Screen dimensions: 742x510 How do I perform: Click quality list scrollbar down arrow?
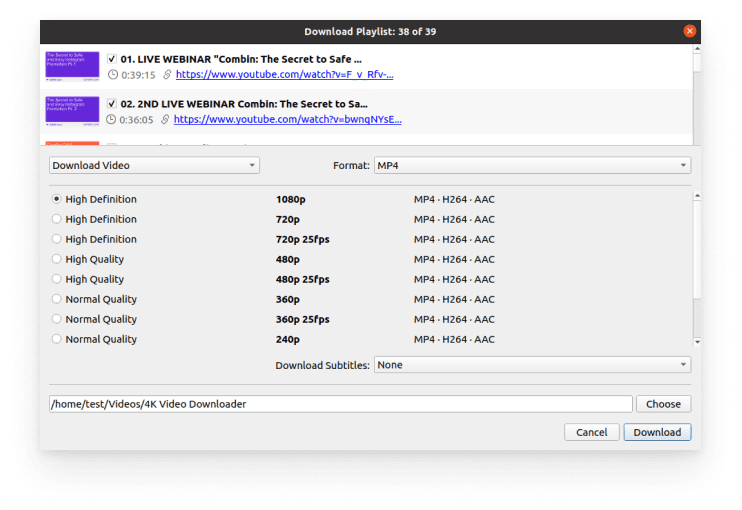coord(697,342)
